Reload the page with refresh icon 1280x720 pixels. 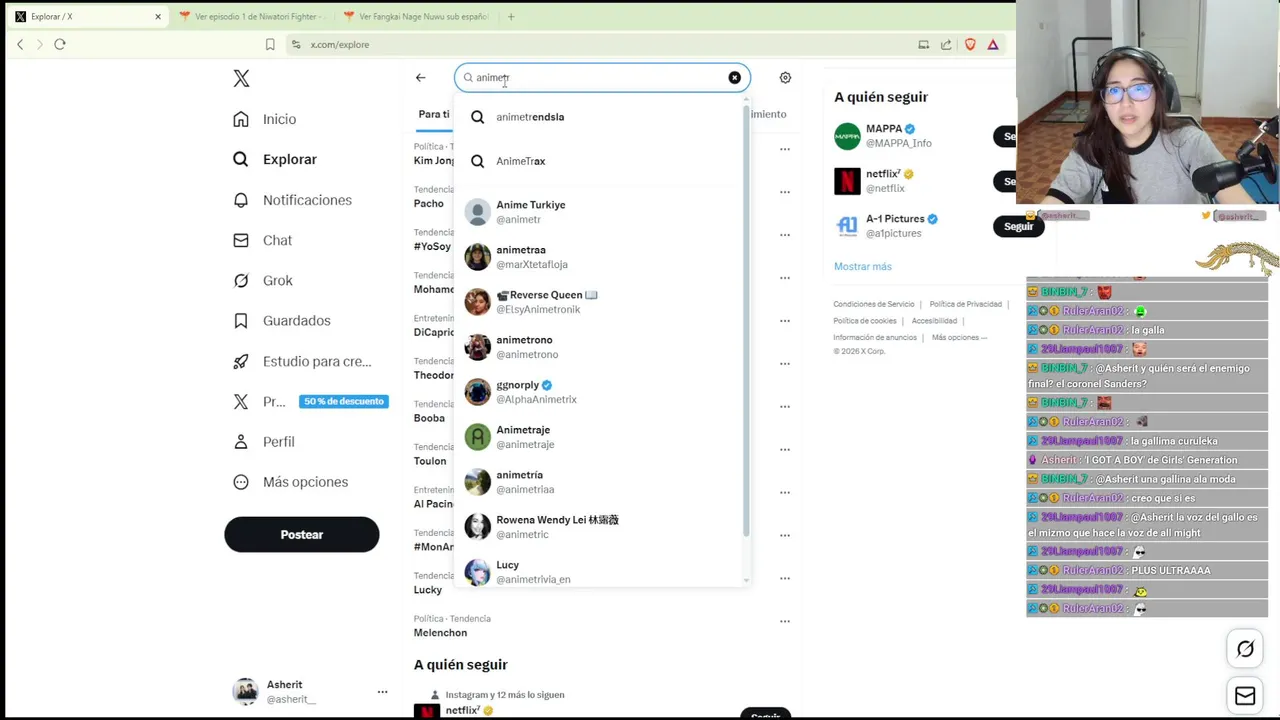(x=60, y=44)
